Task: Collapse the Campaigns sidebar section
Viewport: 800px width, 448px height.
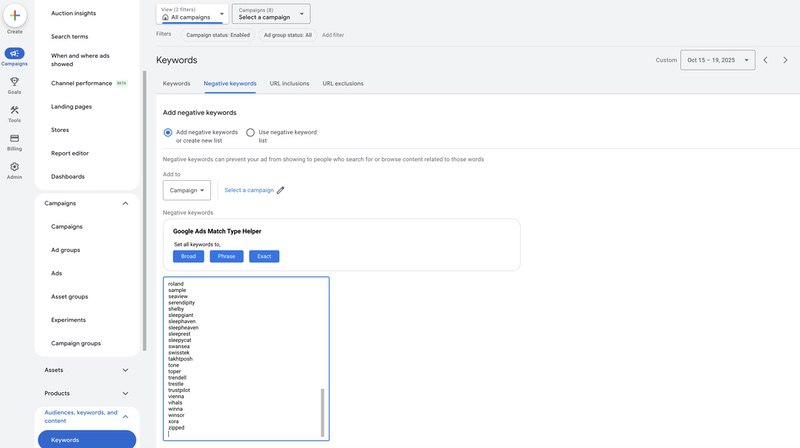Action: point(125,204)
